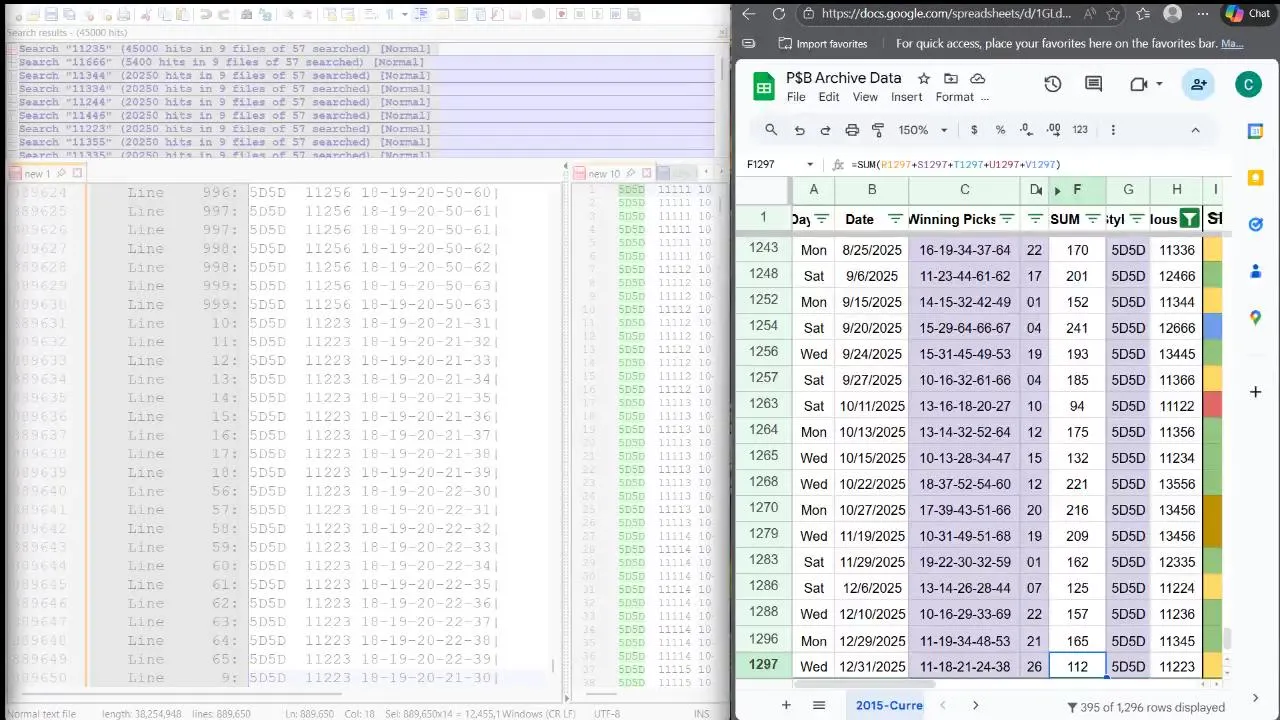1280x720 pixels.
Task: Click the browser address bar URL
Action: tap(946, 14)
